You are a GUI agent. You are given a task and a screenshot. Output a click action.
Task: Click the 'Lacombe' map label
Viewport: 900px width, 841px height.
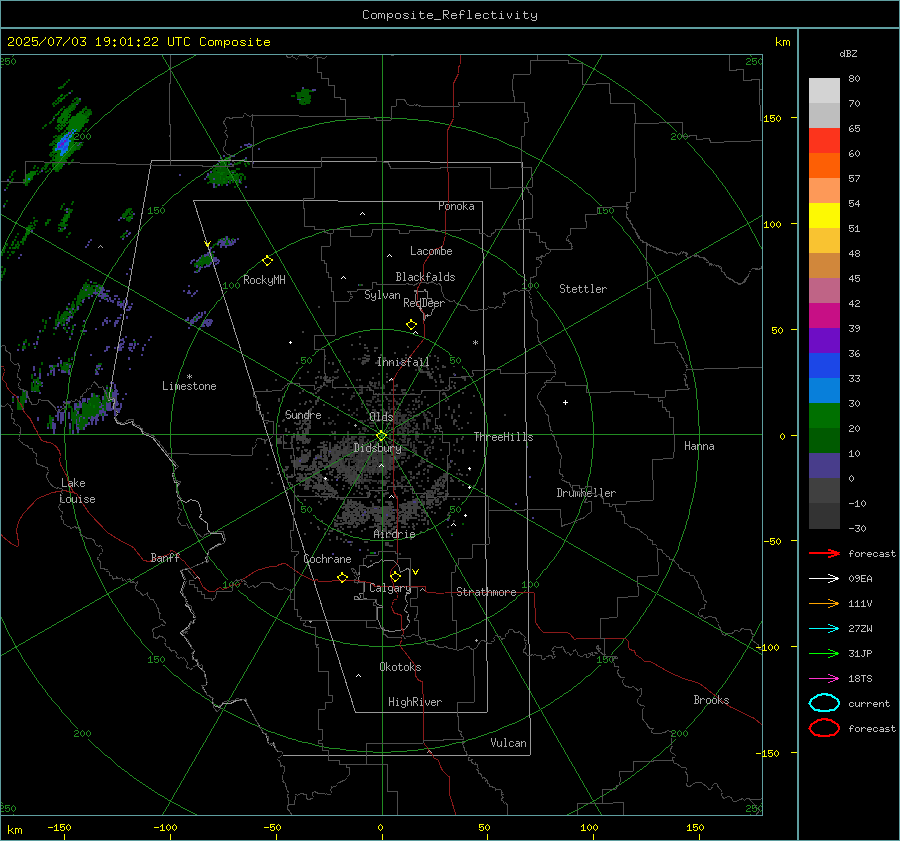tap(431, 251)
